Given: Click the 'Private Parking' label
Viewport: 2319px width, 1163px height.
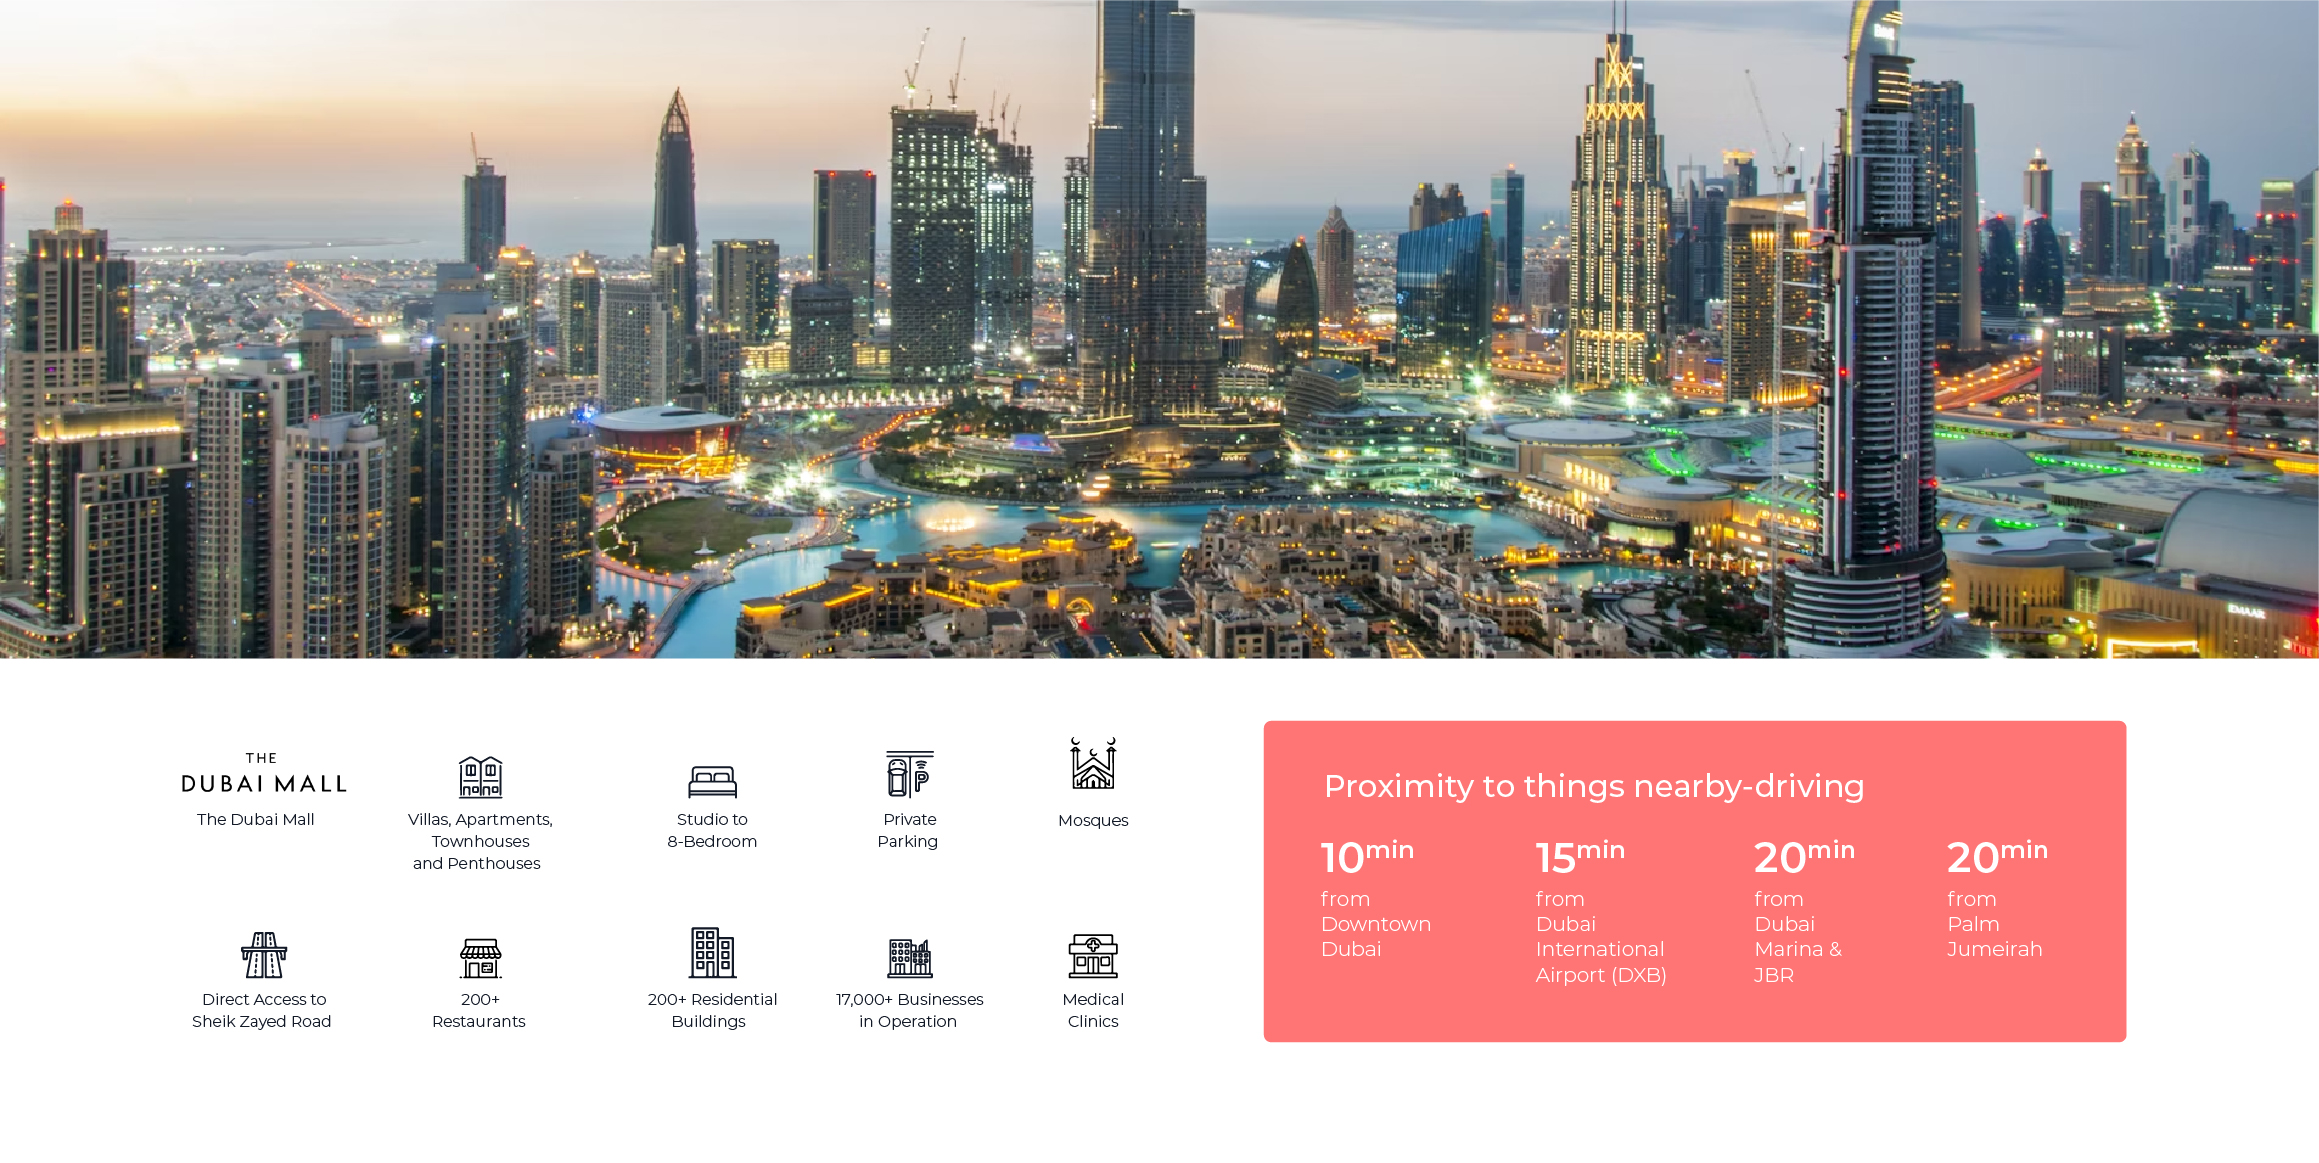Looking at the screenshot, I should click(x=909, y=831).
